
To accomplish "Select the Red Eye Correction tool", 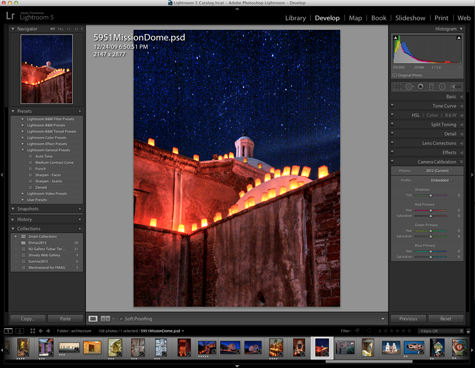I will (421, 87).
